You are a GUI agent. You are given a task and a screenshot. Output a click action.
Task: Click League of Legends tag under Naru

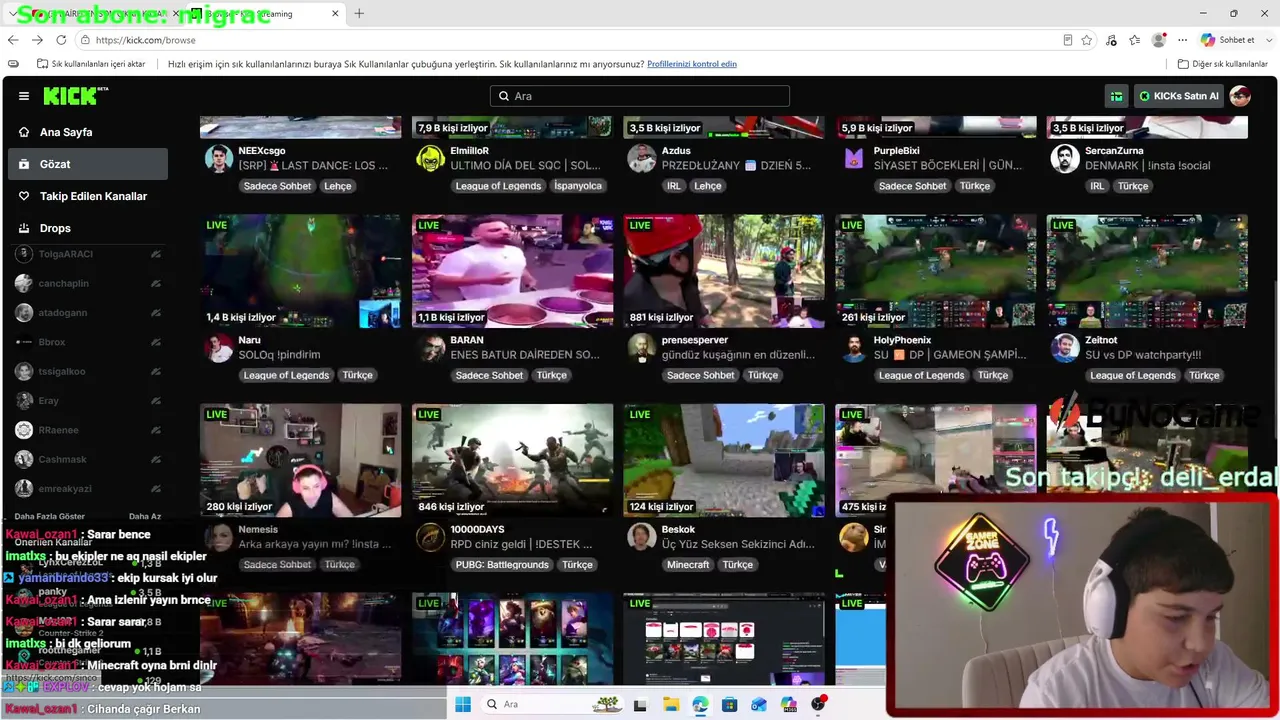pyautogui.click(x=286, y=375)
